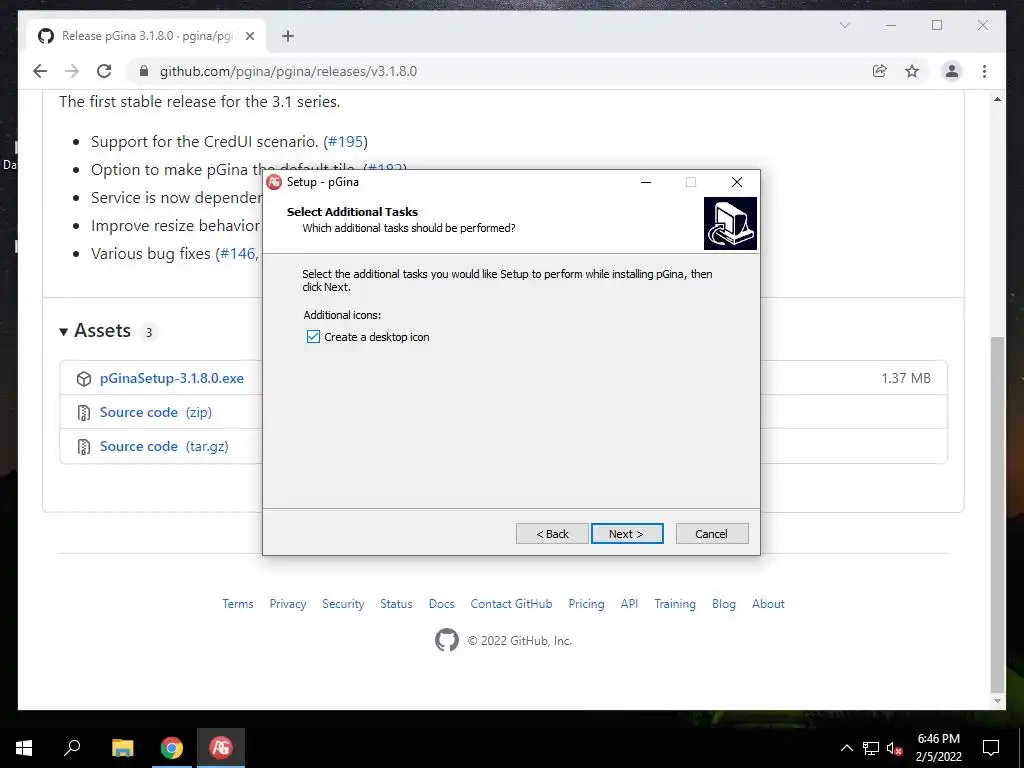Open Chrome three-dot menu

pyautogui.click(x=984, y=71)
